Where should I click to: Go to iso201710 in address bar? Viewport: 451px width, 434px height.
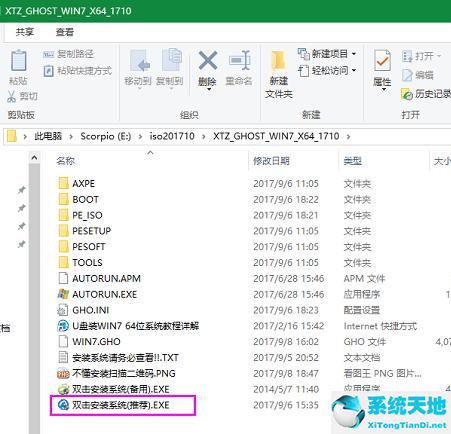tap(172, 136)
